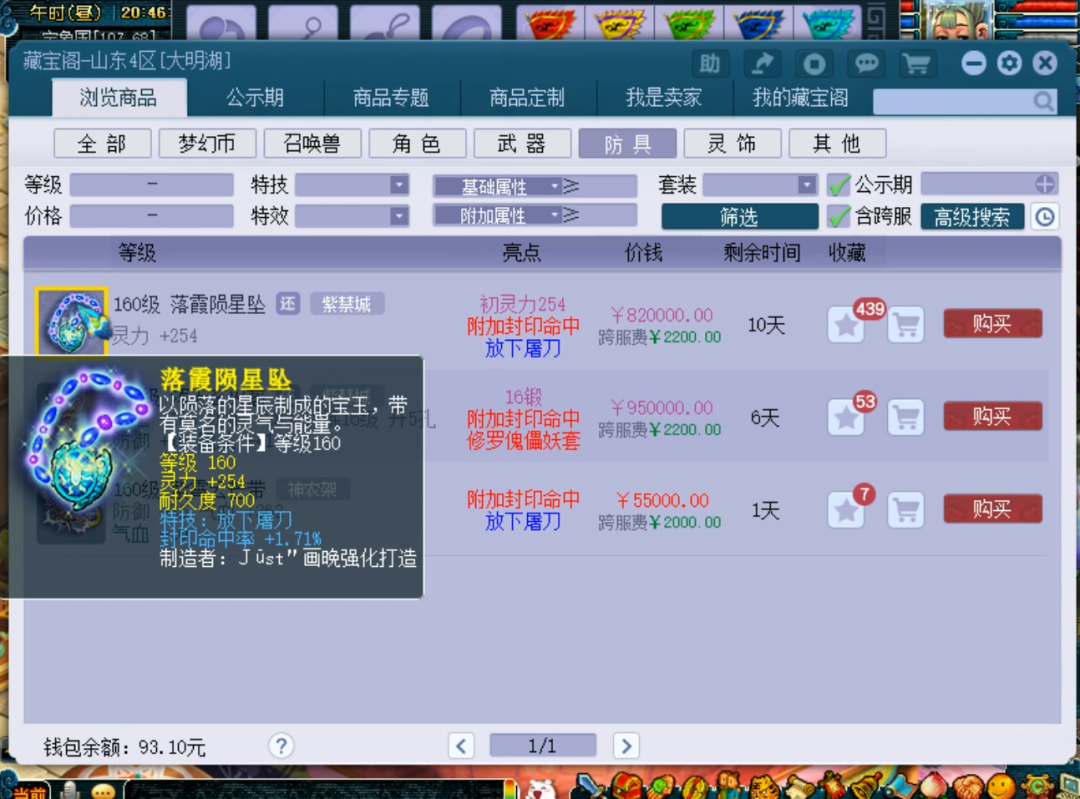Viewport: 1080px width, 799px height.
Task: Select the red mask icon in top bar
Action: click(550, 23)
